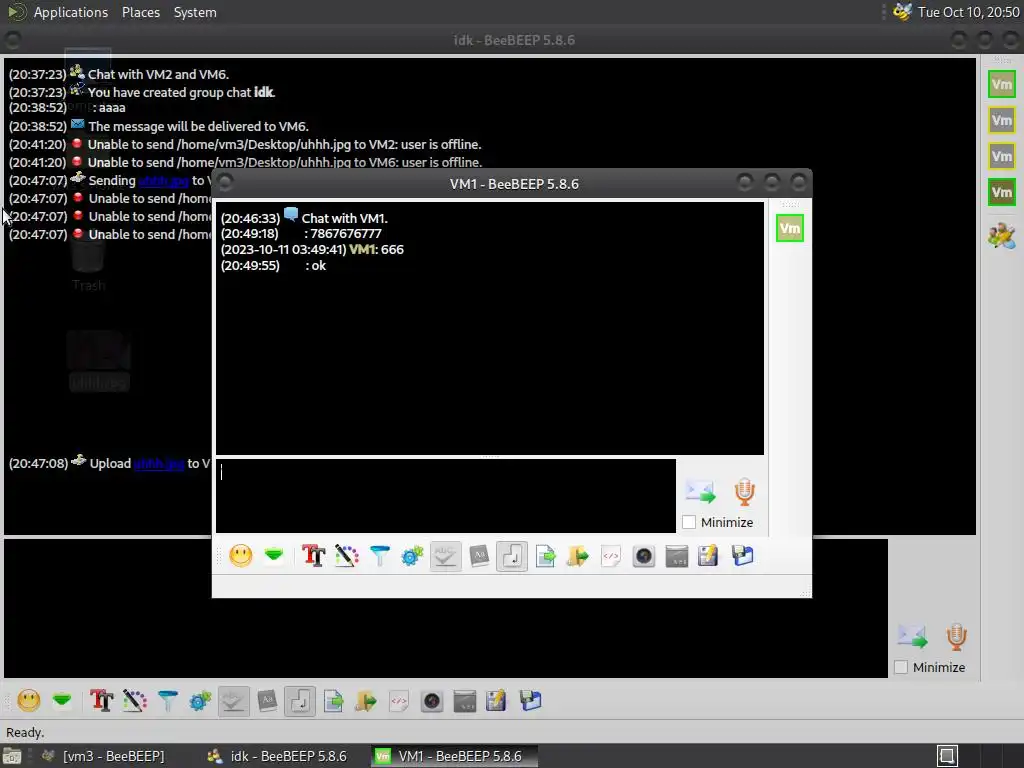Click third Vm avatar in idk sidebar

(x=1002, y=156)
